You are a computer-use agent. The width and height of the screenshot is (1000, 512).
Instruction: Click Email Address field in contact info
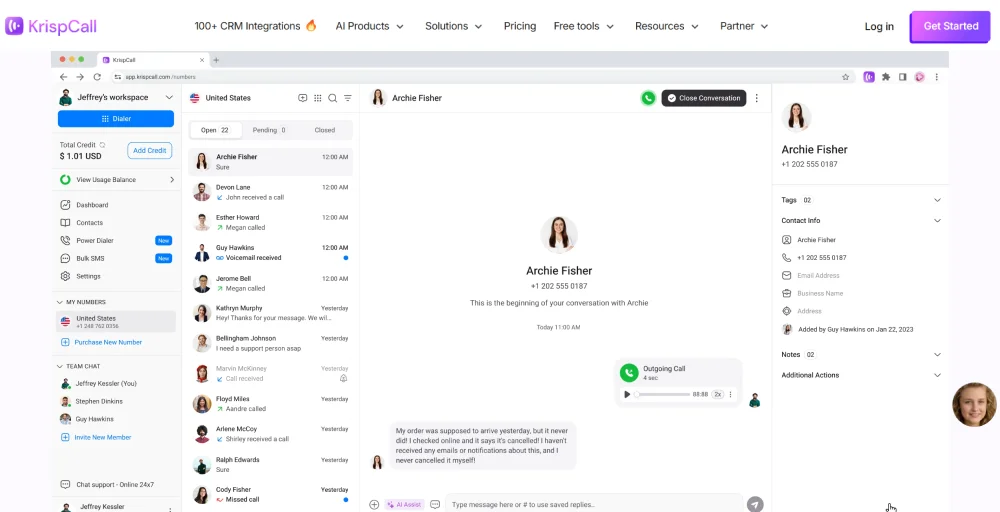(x=818, y=275)
